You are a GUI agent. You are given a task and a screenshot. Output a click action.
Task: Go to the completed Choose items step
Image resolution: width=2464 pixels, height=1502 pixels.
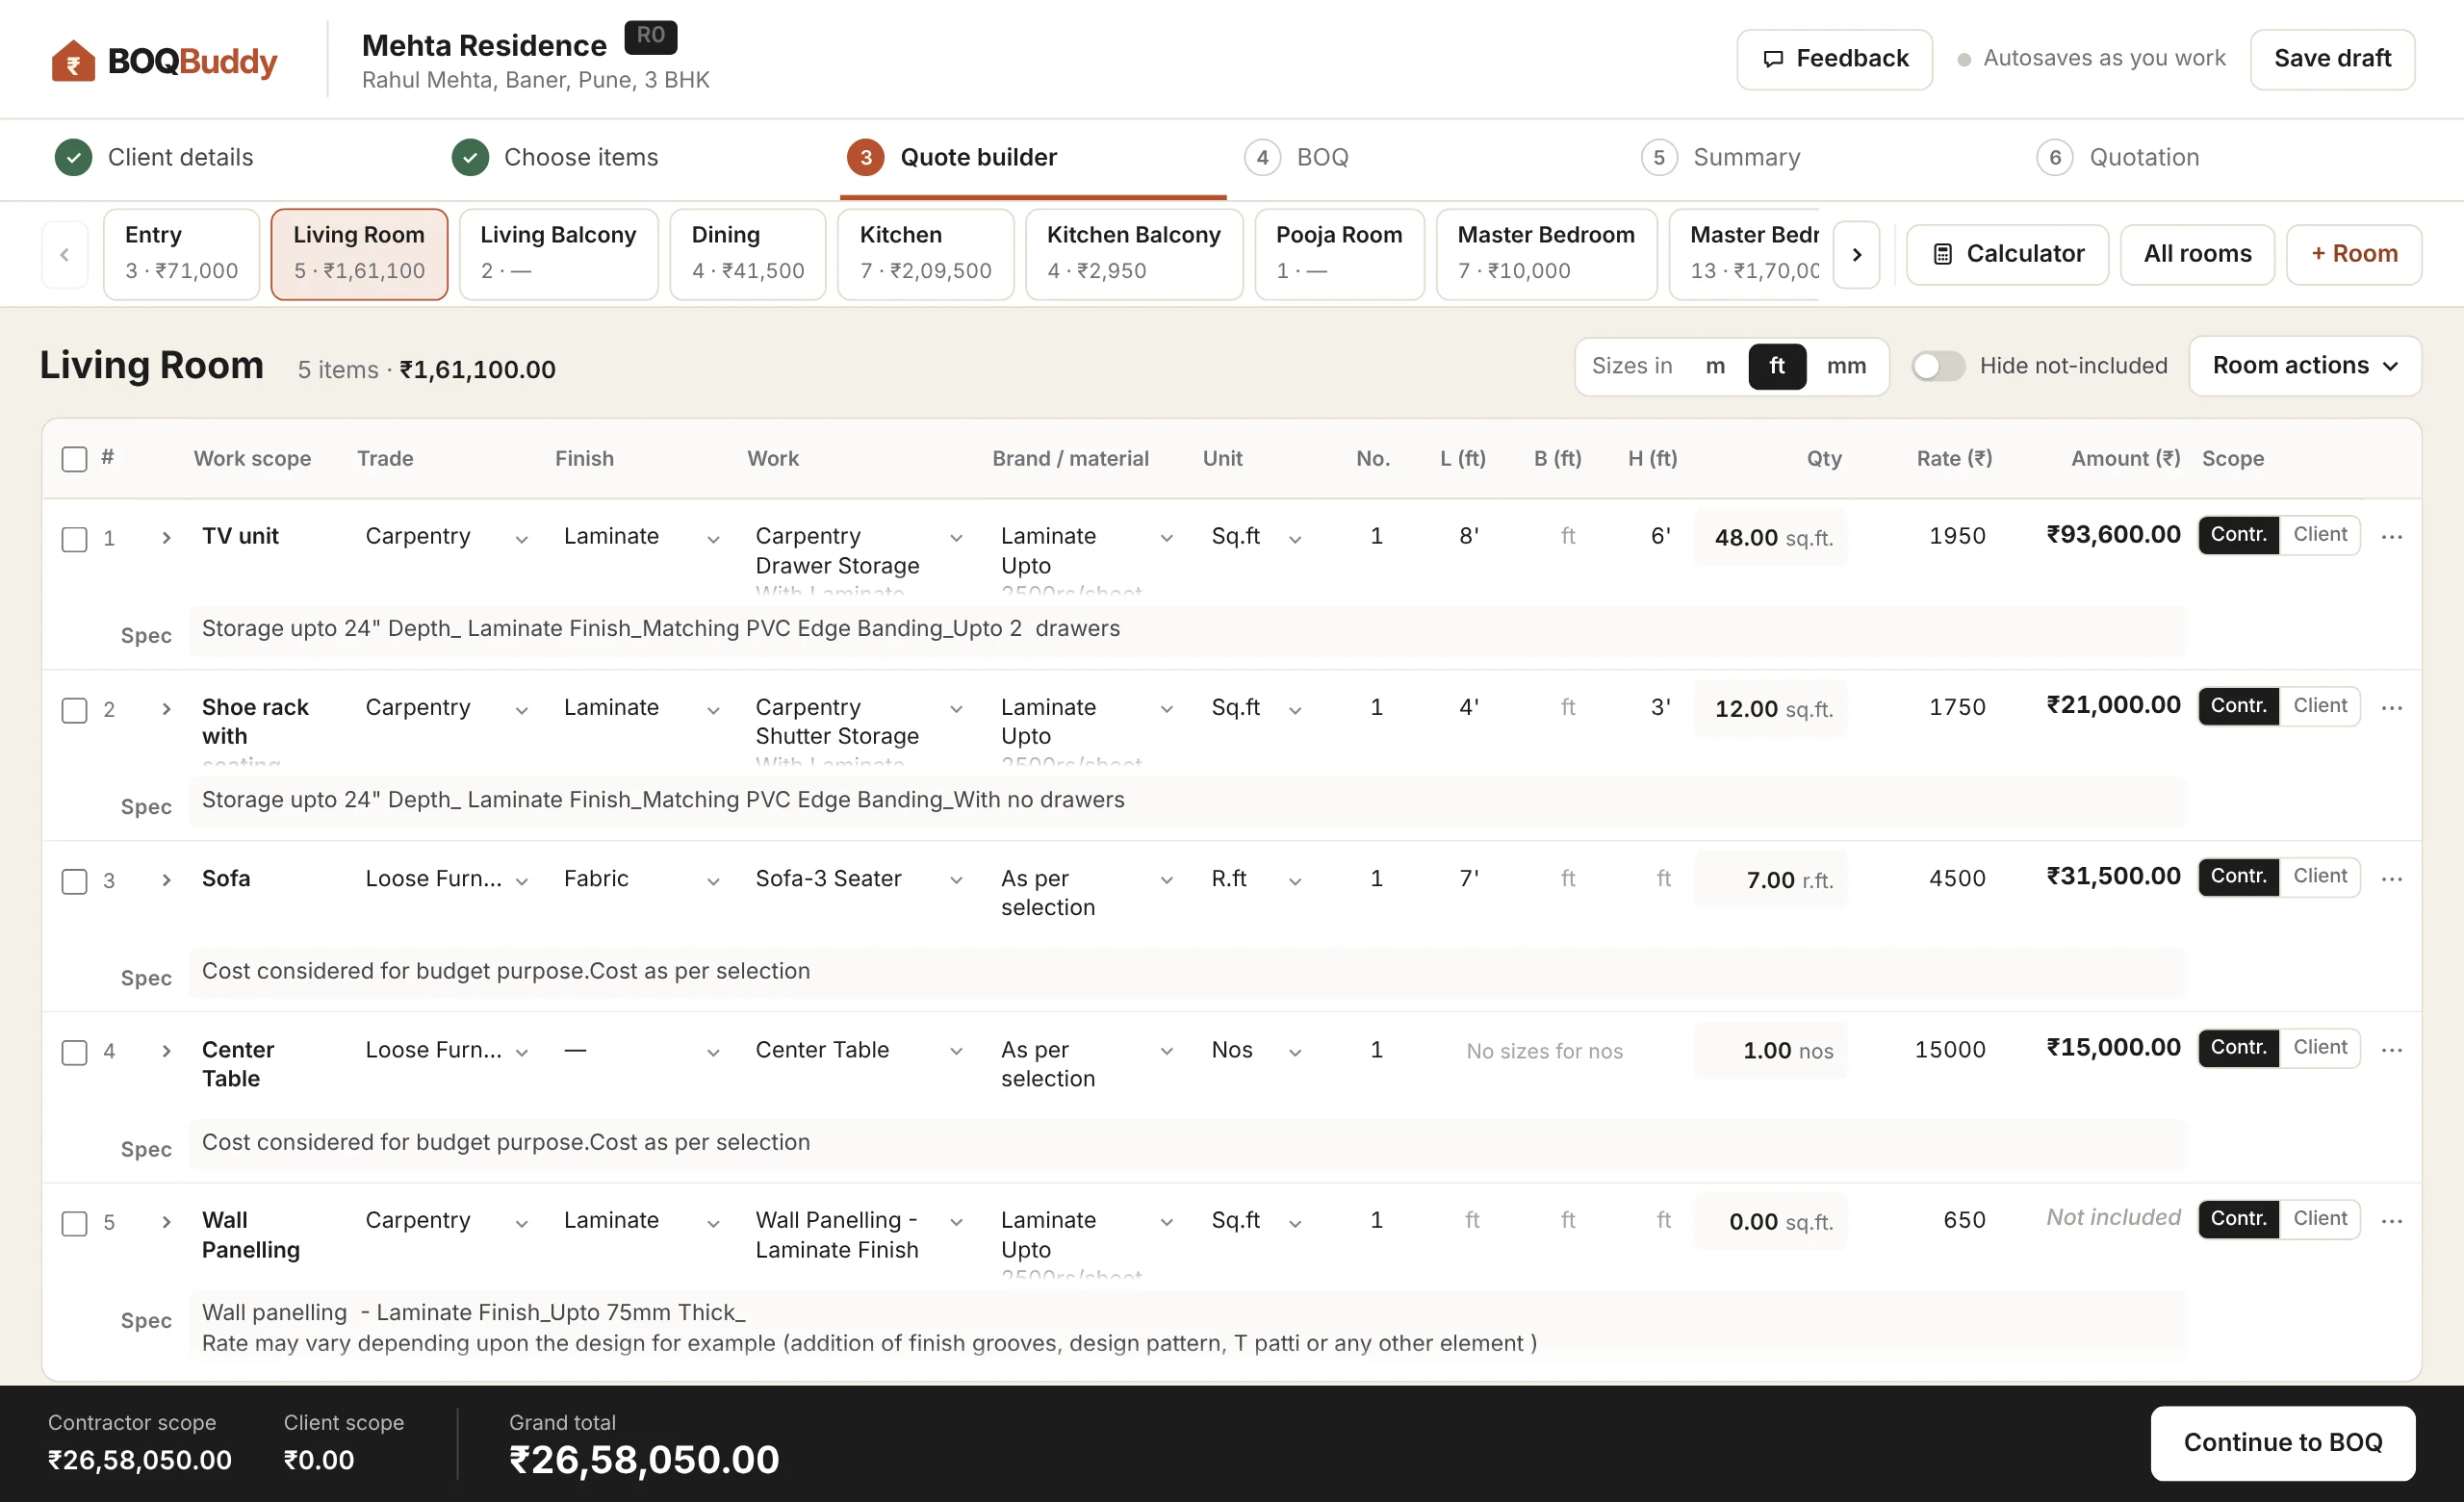tap(555, 157)
